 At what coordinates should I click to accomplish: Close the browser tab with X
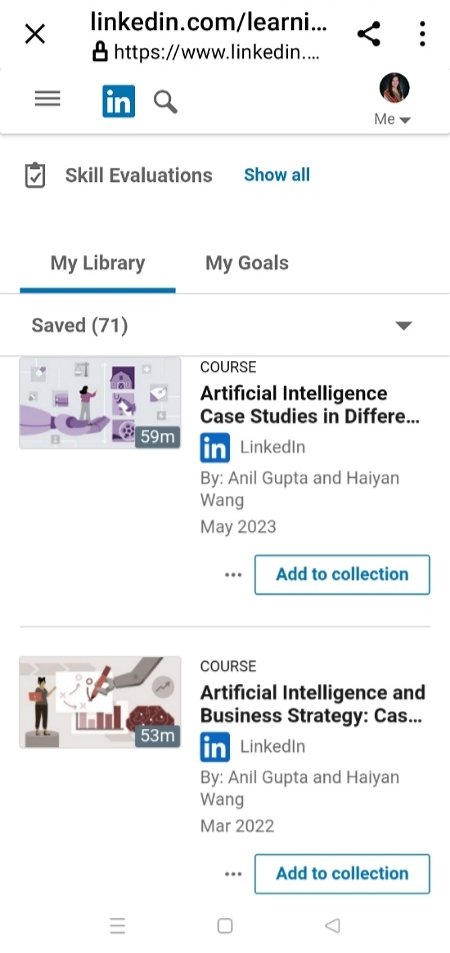tap(35, 34)
